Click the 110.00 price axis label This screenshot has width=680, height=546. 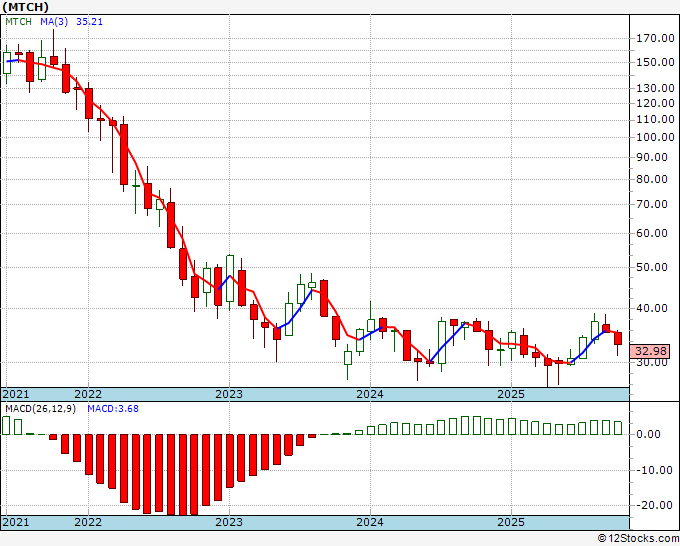[655, 120]
